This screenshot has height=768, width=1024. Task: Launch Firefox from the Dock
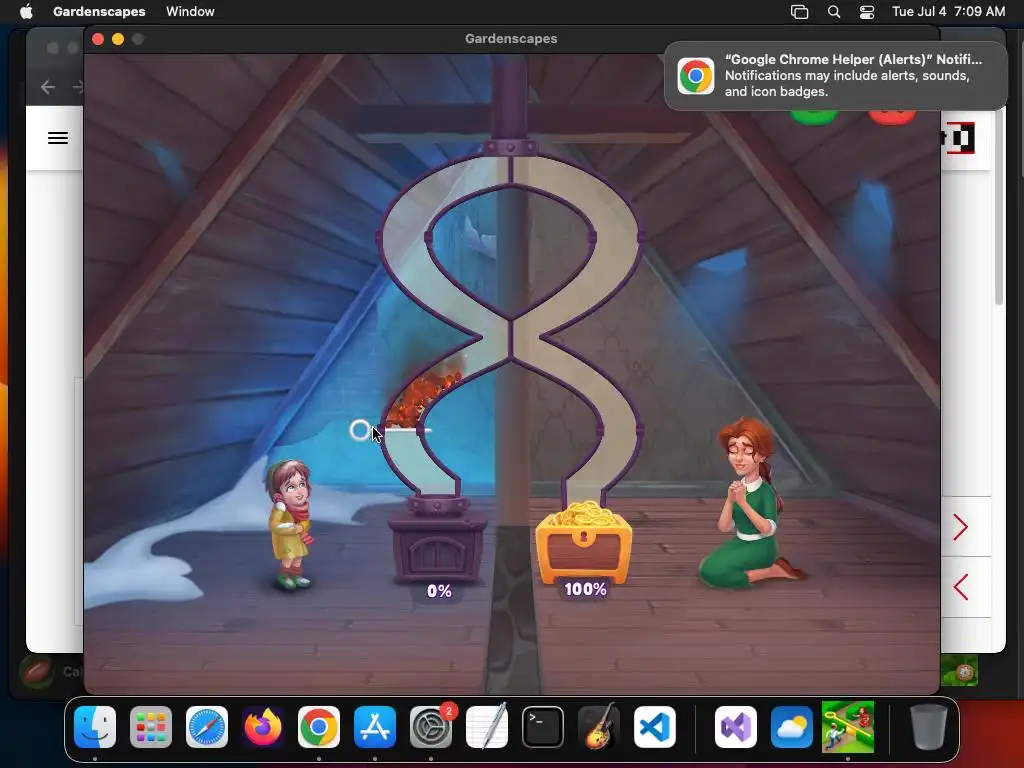click(263, 726)
